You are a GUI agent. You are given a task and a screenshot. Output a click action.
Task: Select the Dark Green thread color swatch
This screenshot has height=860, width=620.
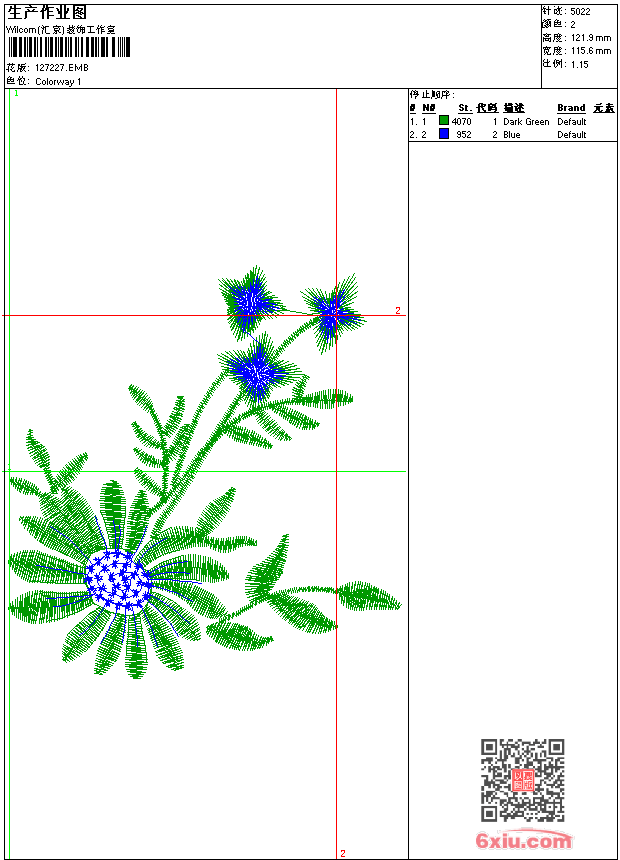(x=444, y=120)
